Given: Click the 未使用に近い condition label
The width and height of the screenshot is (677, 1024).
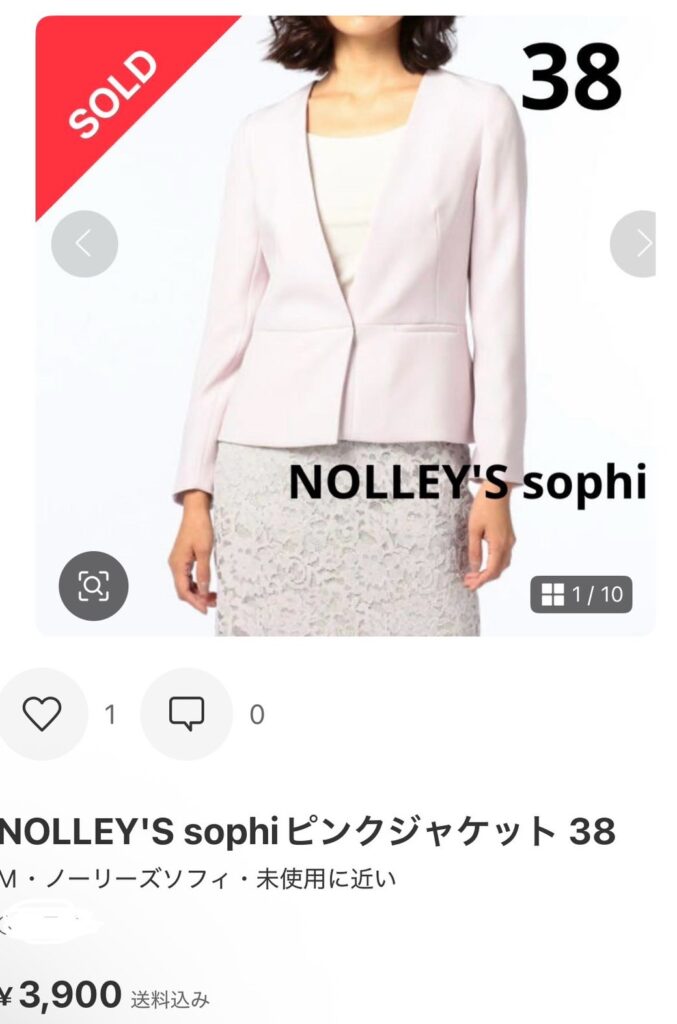Looking at the screenshot, I should [x=326, y=879].
